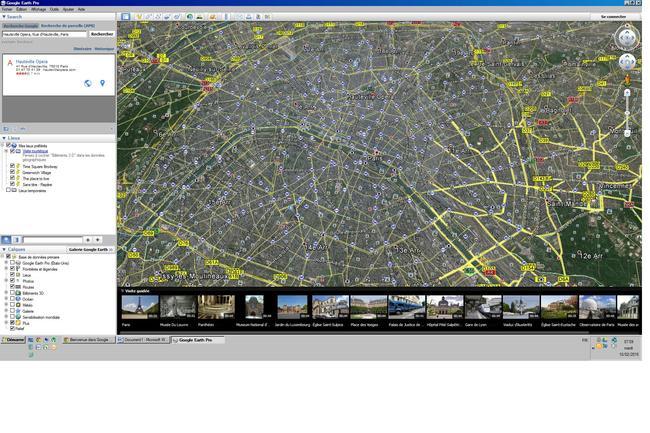Select the Add Placemark pushpin tool
650x433 pixels.
coord(139,17)
